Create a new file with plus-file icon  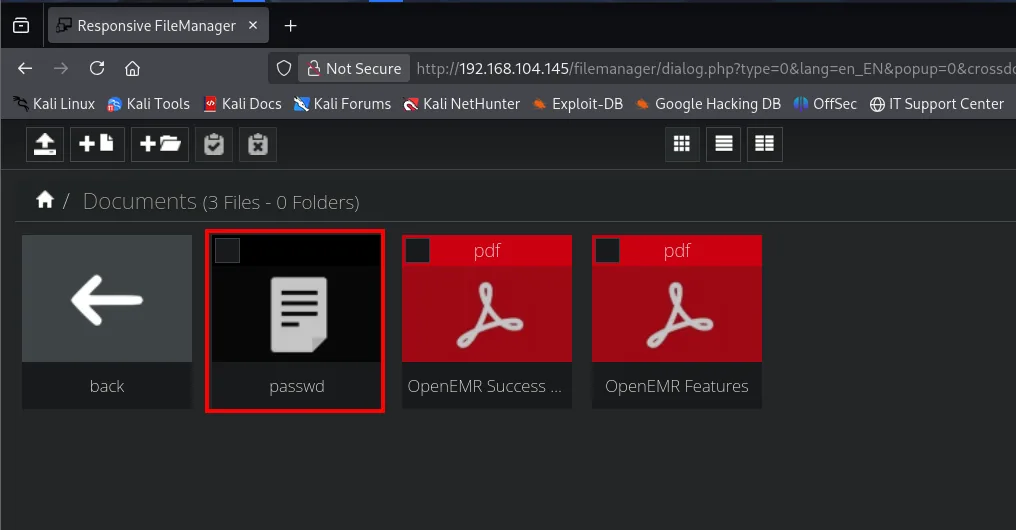tap(97, 144)
